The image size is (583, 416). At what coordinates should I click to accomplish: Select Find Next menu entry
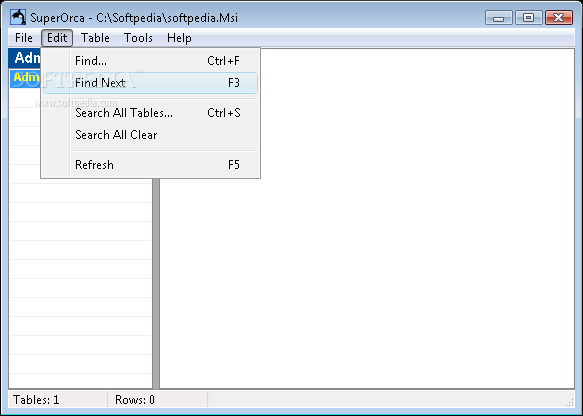coord(150,83)
